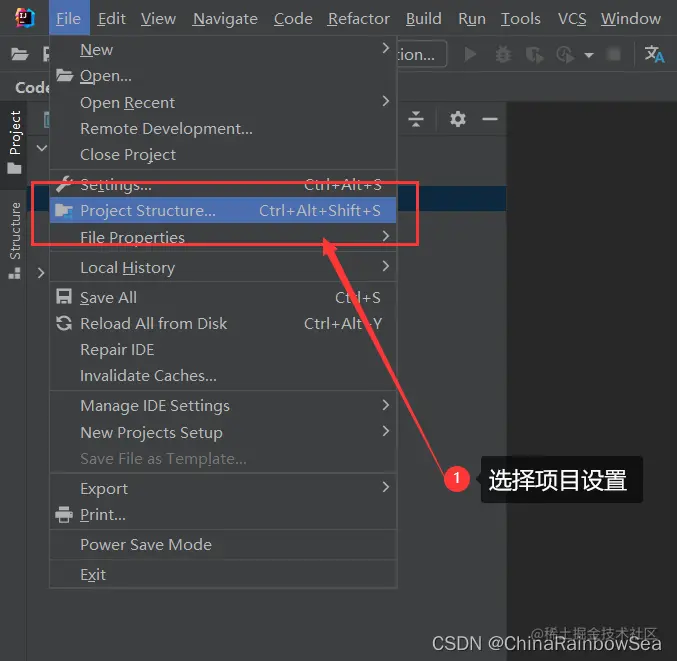Screen dimensions: 677x661
Task: Select Close Project menu entry
Action: (x=223, y=155)
